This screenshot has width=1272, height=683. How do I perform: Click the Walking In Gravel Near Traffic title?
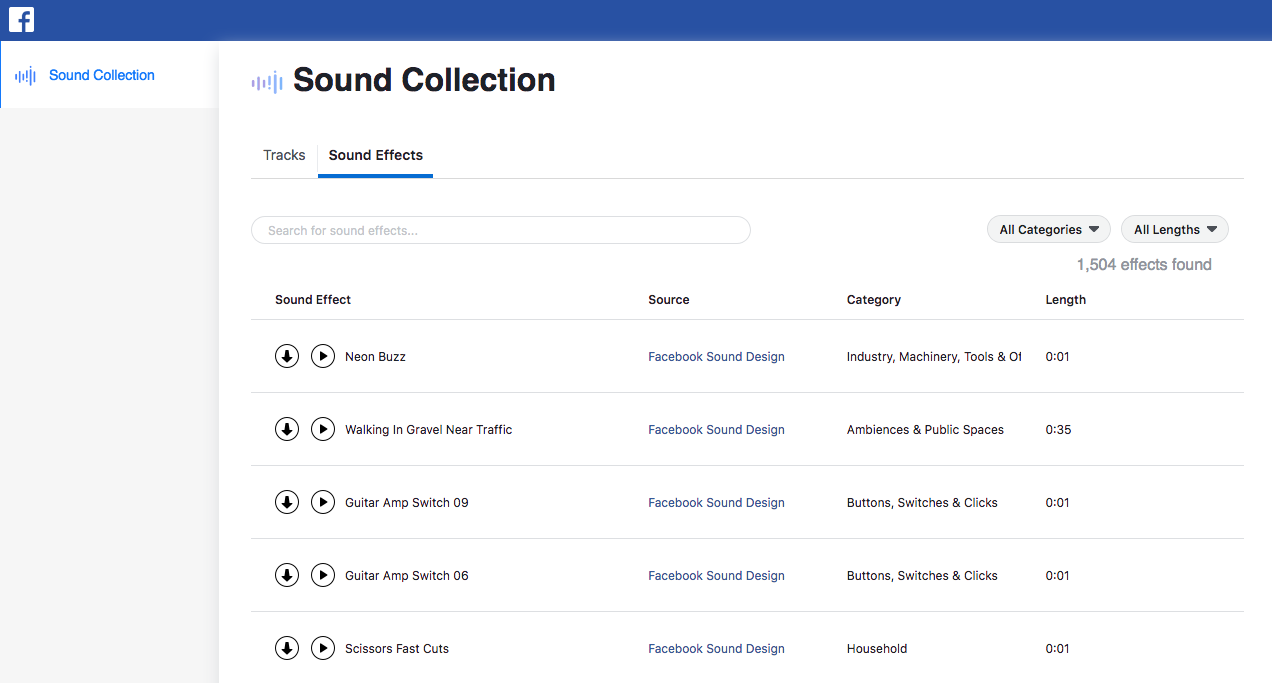coord(428,430)
